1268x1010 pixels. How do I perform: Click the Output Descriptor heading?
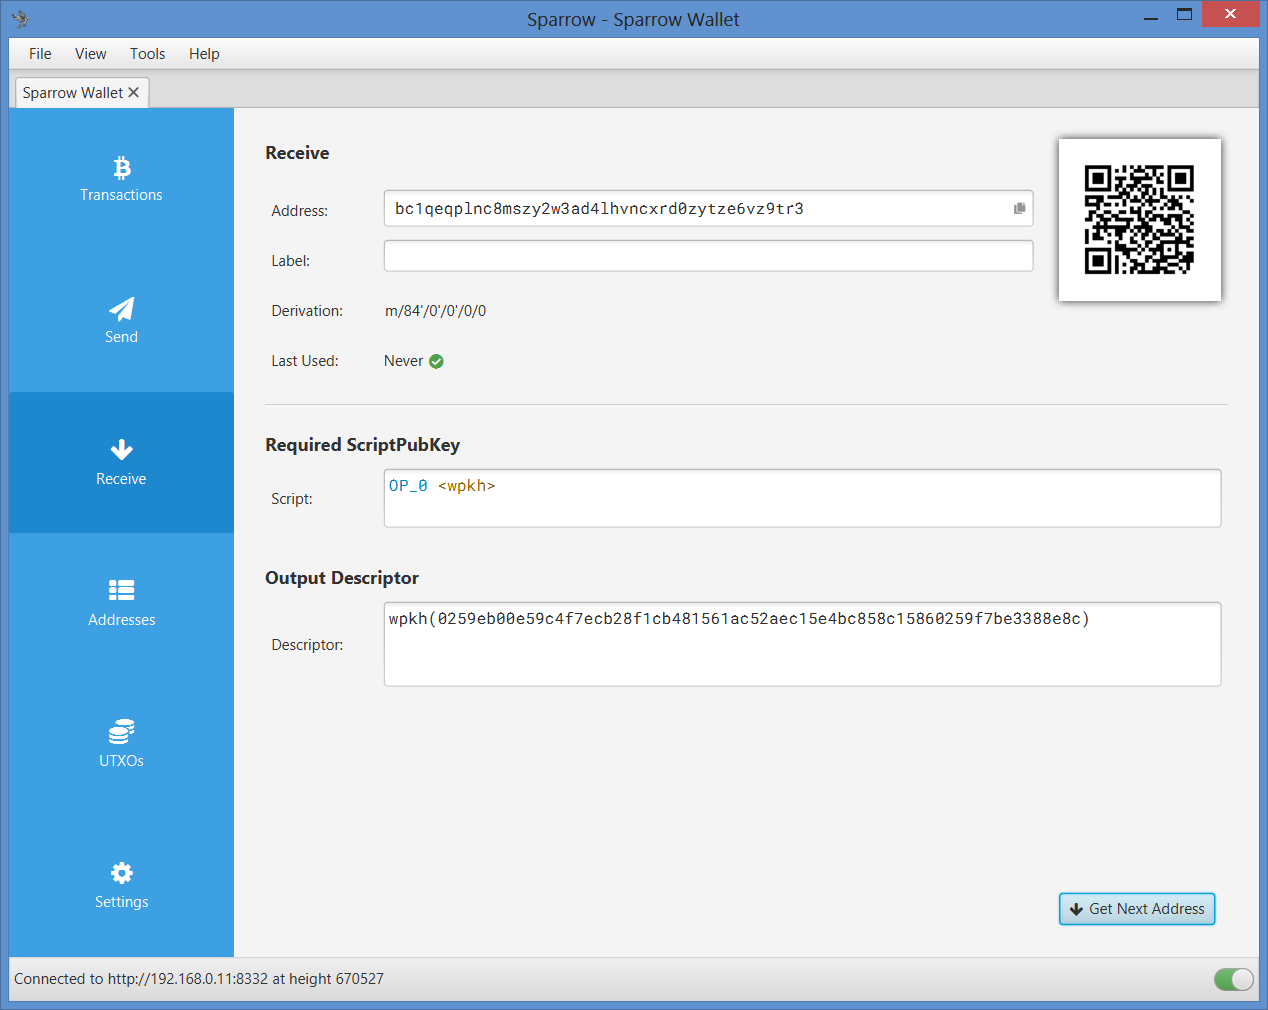pyautogui.click(x=342, y=578)
